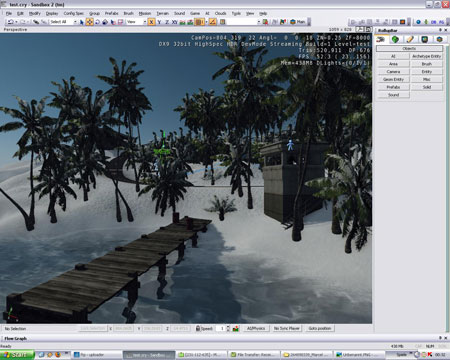
Task: Toggle the AI/Physics button
Action: click(x=256, y=328)
